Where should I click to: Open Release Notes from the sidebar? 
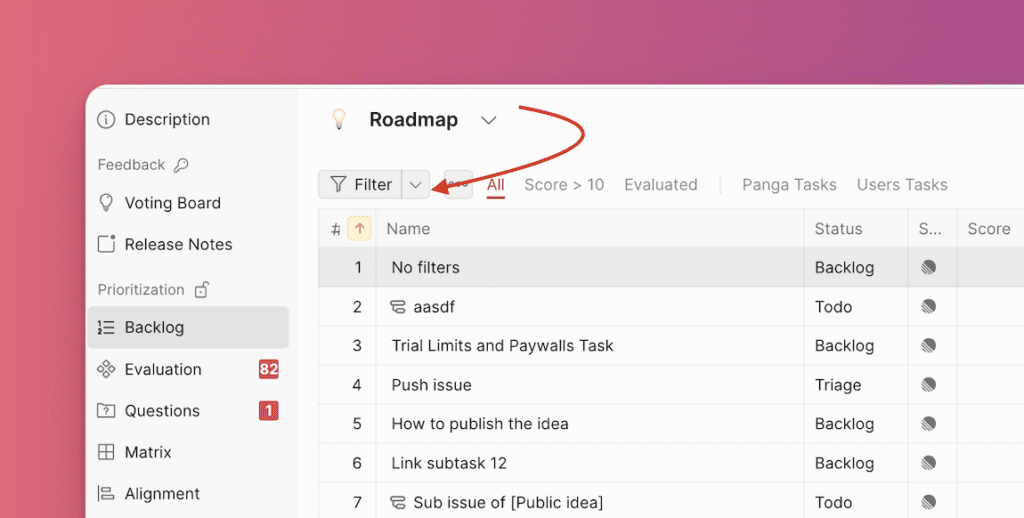click(x=178, y=245)
